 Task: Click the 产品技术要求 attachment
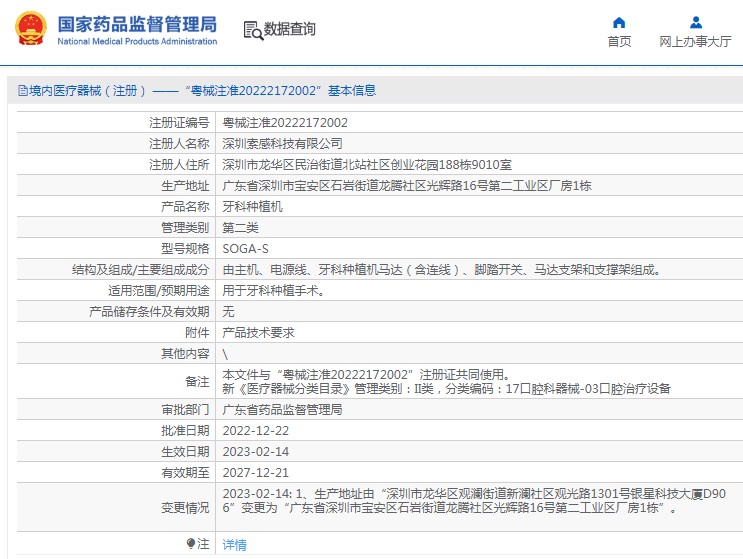(x=258, y=333)
